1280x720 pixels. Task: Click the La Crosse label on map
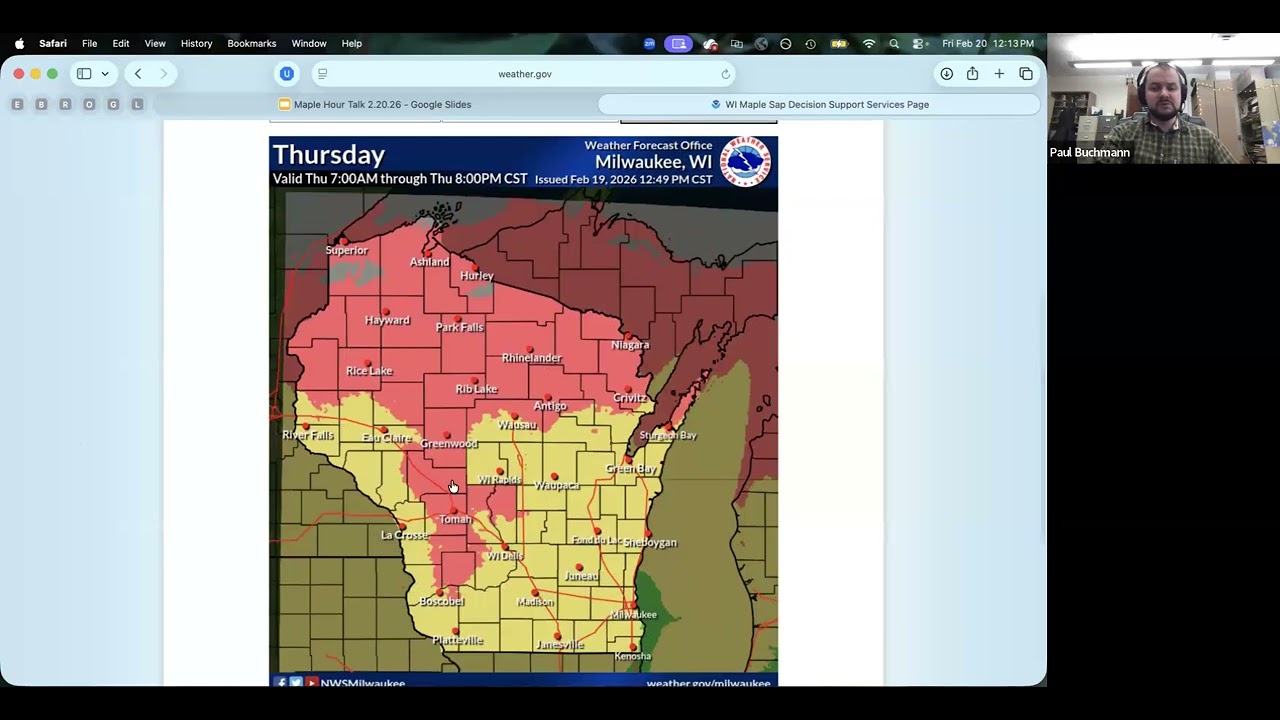pyautogui.click(x=404, y=535)
